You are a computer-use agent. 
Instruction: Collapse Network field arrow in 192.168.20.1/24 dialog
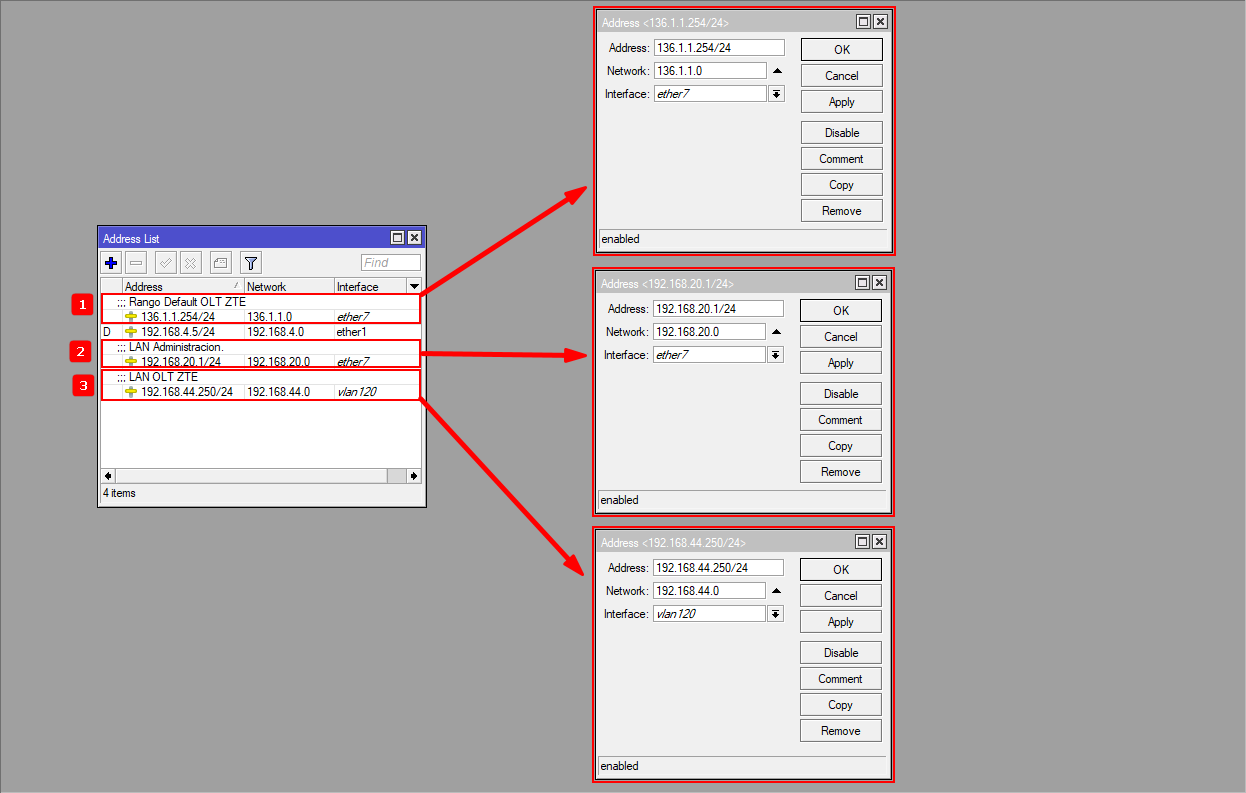coord(776,332)
